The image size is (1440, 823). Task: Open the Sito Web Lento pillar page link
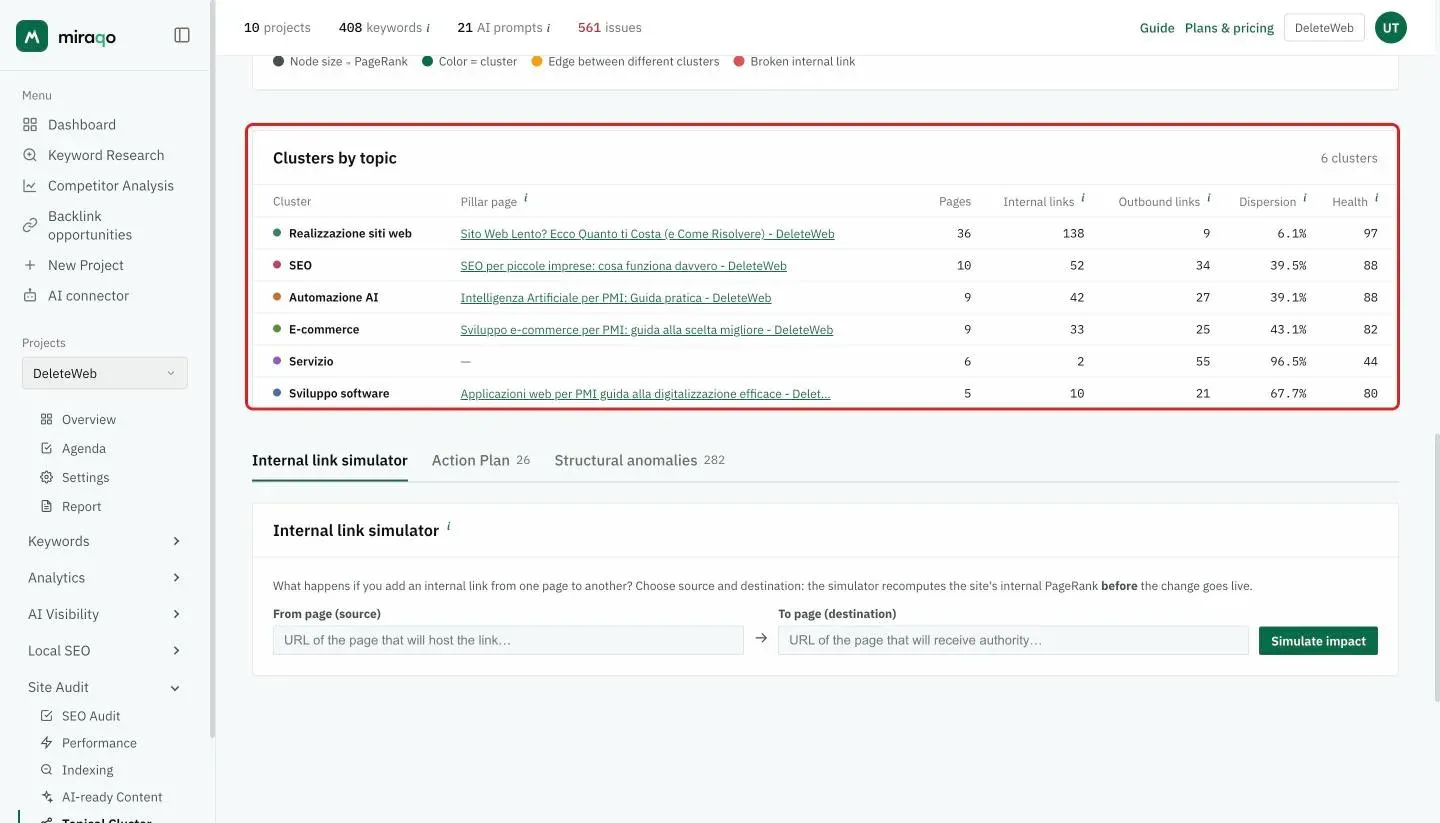(647, 234)
